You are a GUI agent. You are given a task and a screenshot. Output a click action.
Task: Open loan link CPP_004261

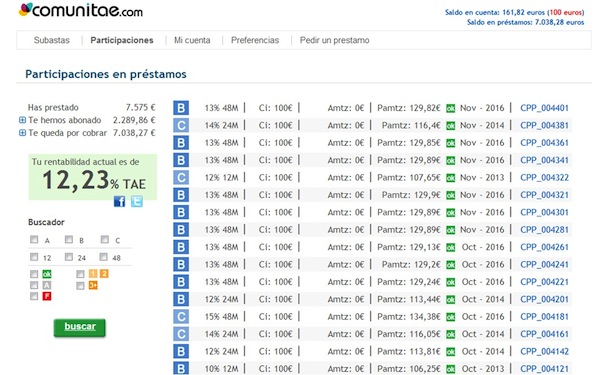[544, 247]
